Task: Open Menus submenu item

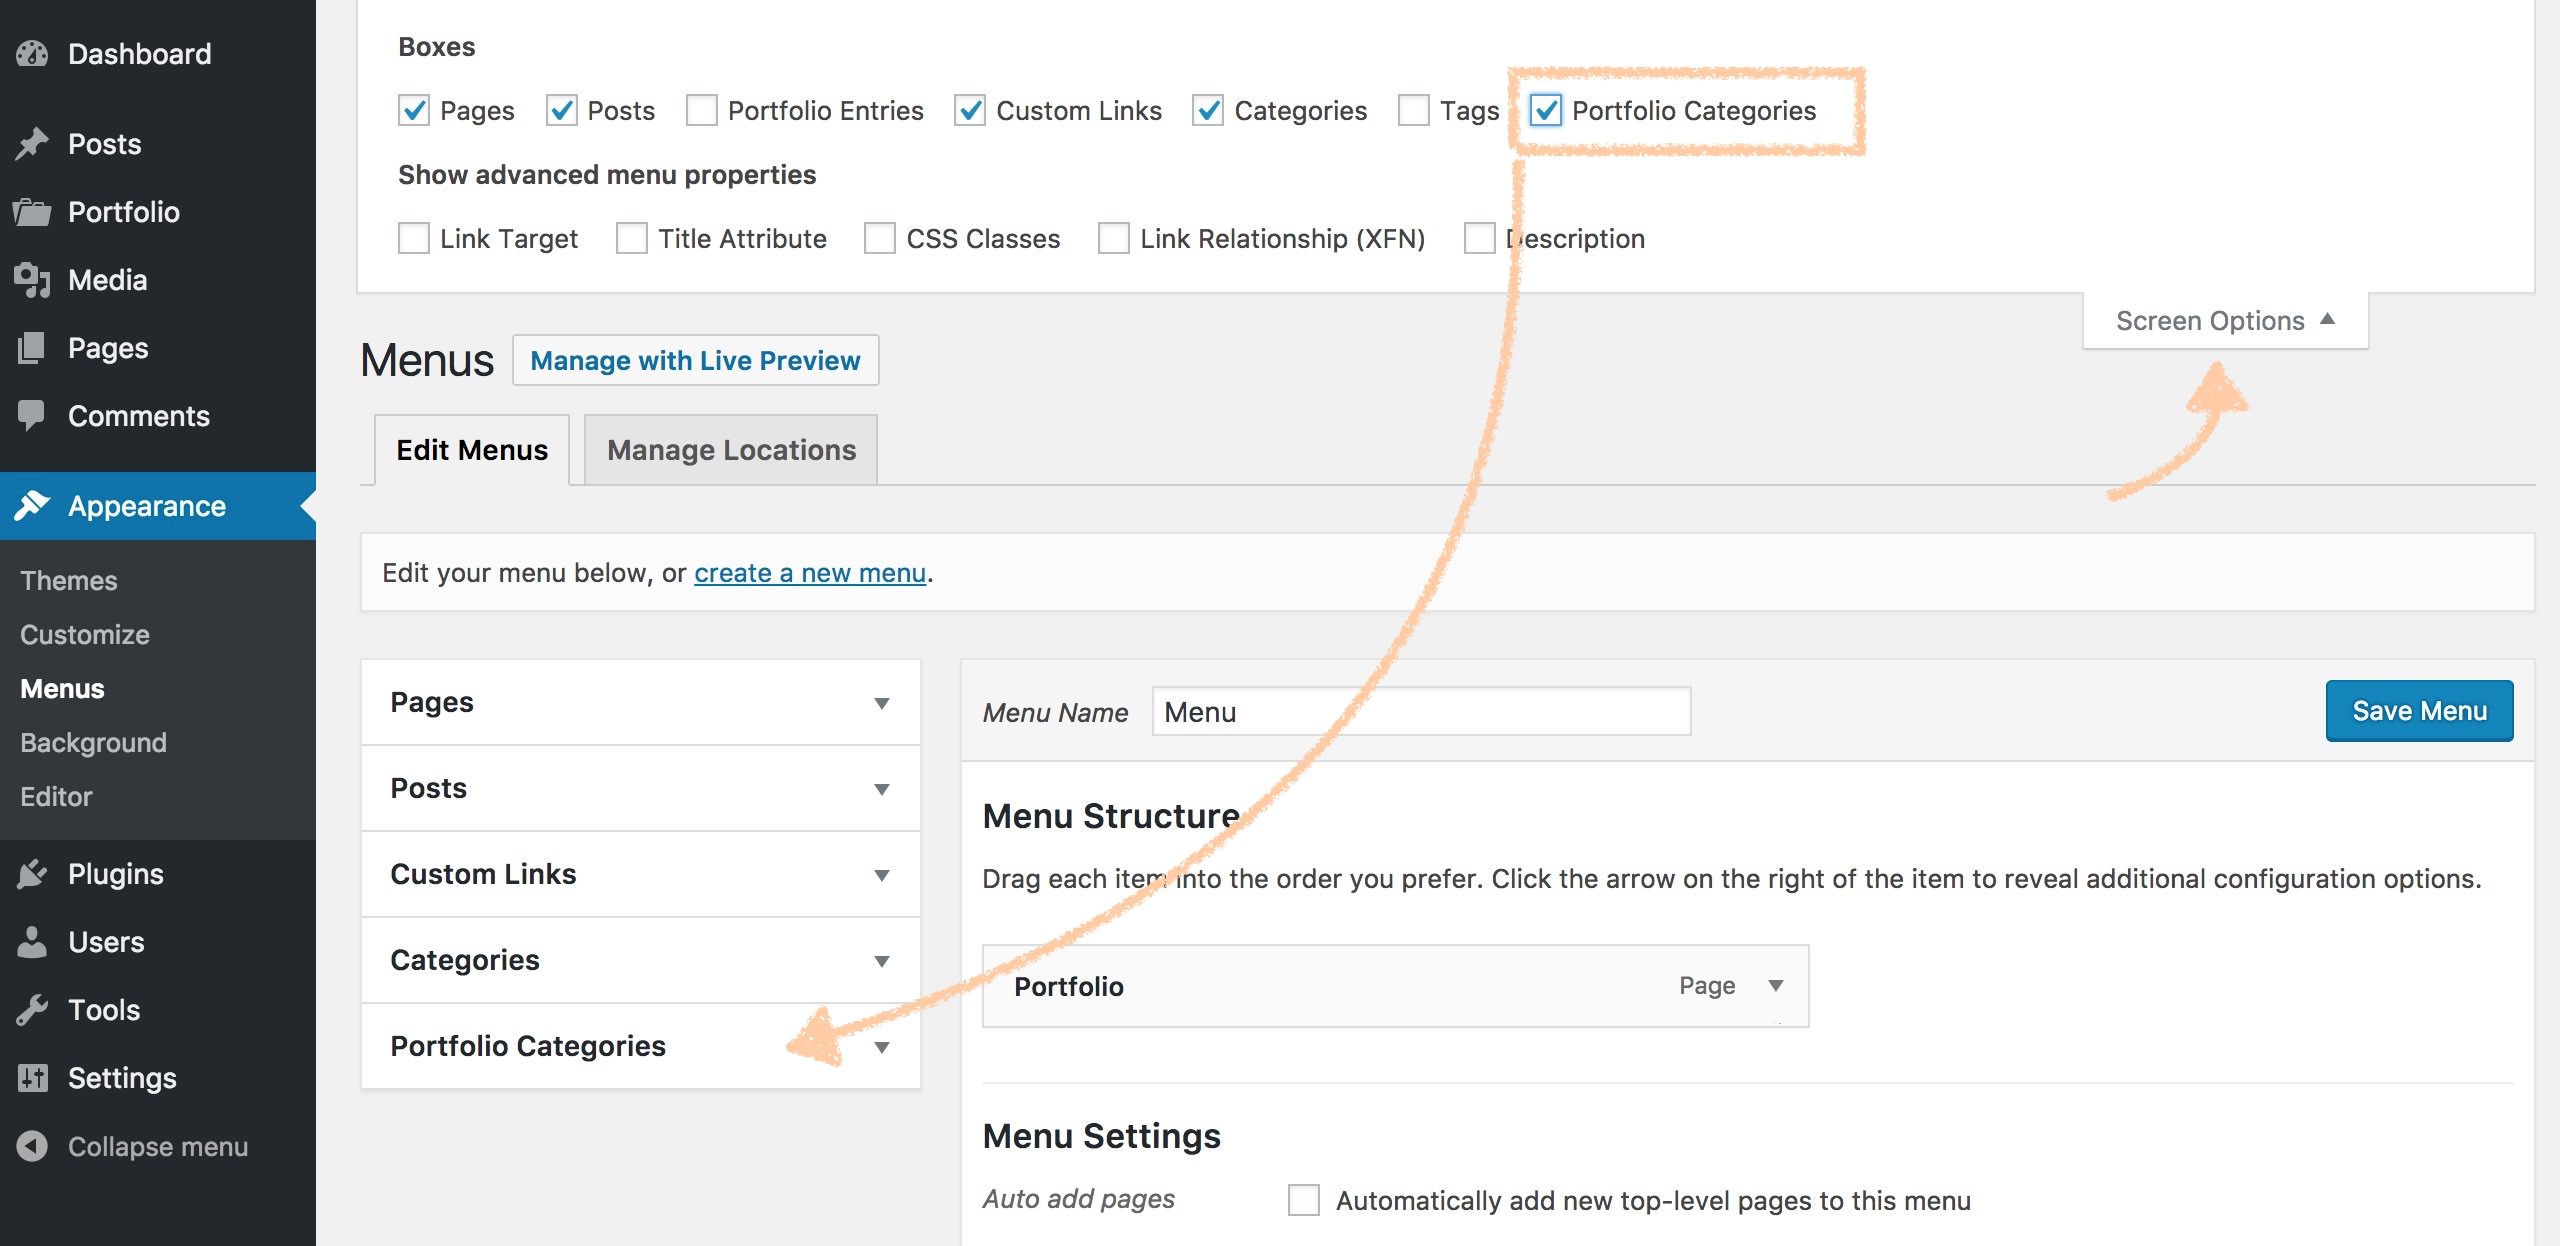Action: (62, 689)
